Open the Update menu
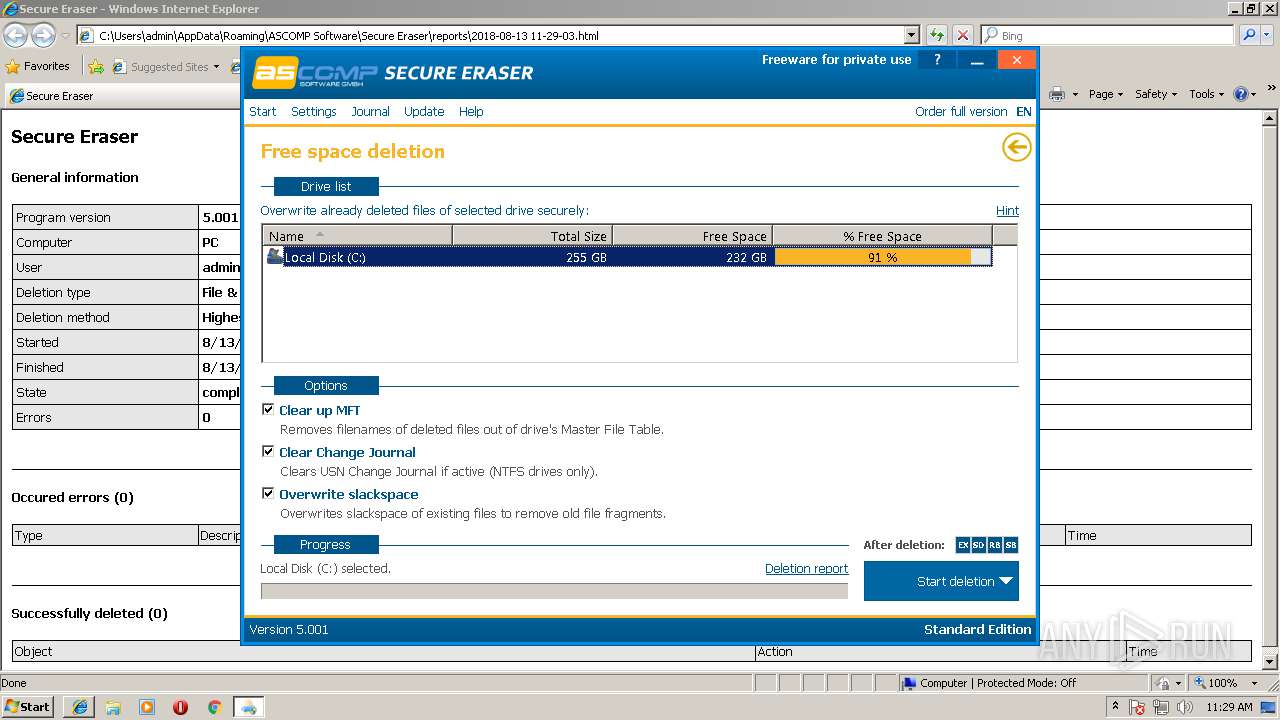Screen dimensions: 1280x720 tap(424, 111)
